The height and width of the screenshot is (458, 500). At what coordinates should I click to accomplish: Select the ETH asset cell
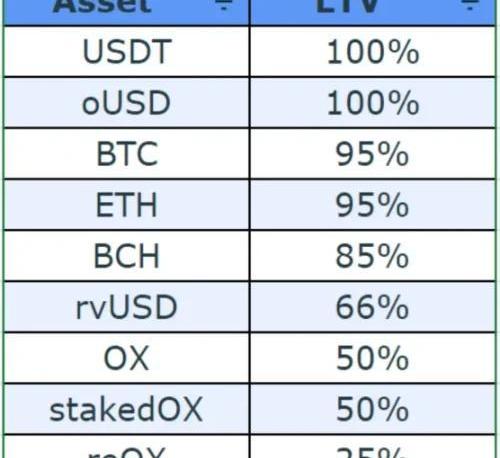(126, 205)
